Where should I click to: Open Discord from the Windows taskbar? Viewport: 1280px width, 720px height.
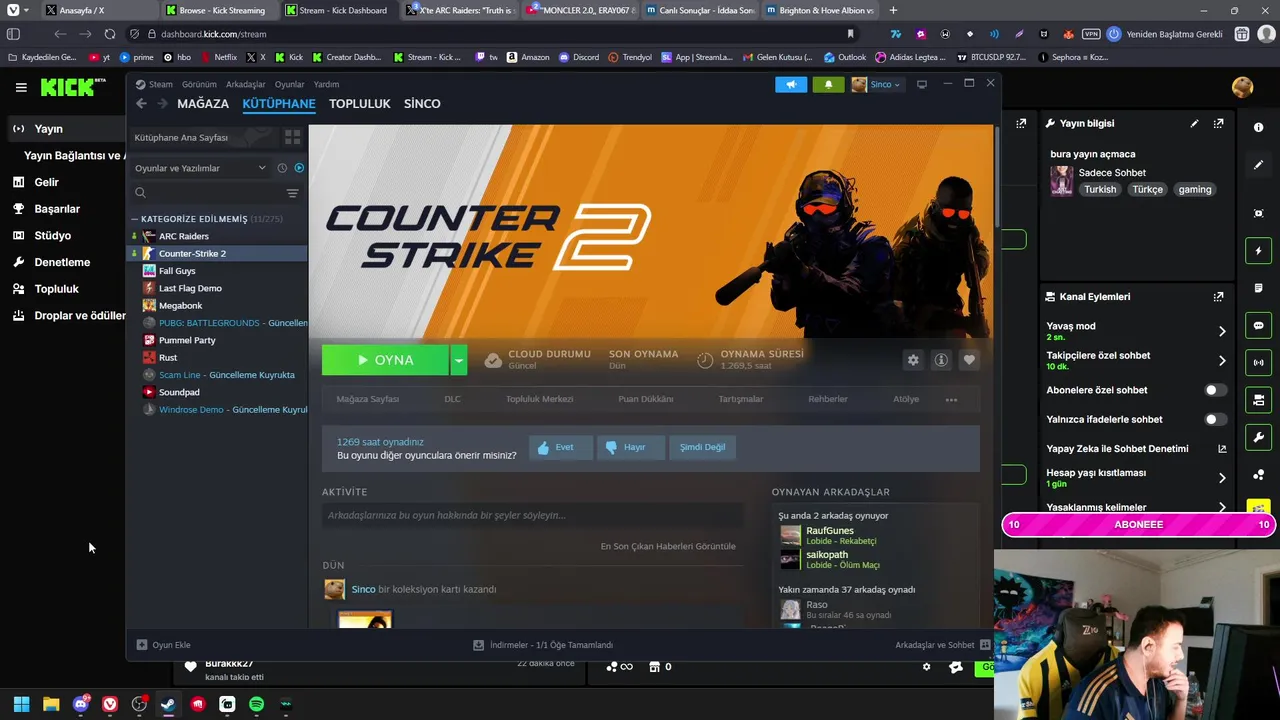point(80,704)
